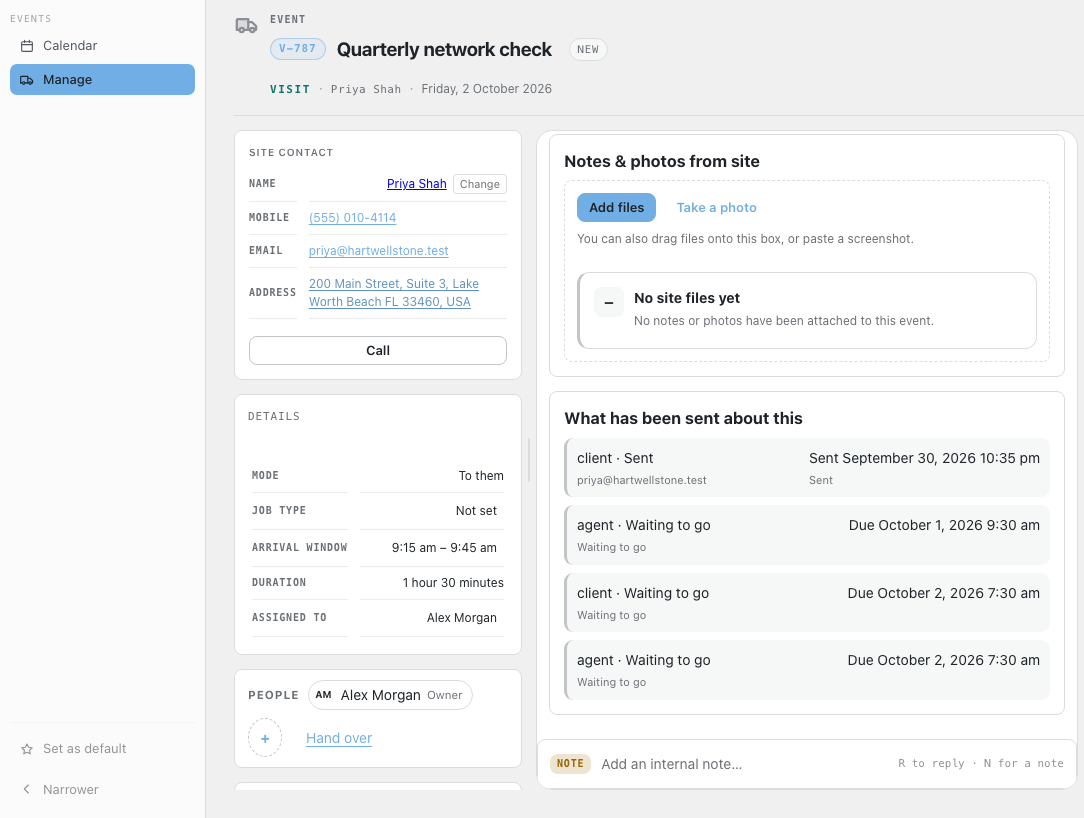The height and width of the screenshot is (818, 1084).
Task: Click the truck icon beside EVENT header
Action: [x=246, y=26]
